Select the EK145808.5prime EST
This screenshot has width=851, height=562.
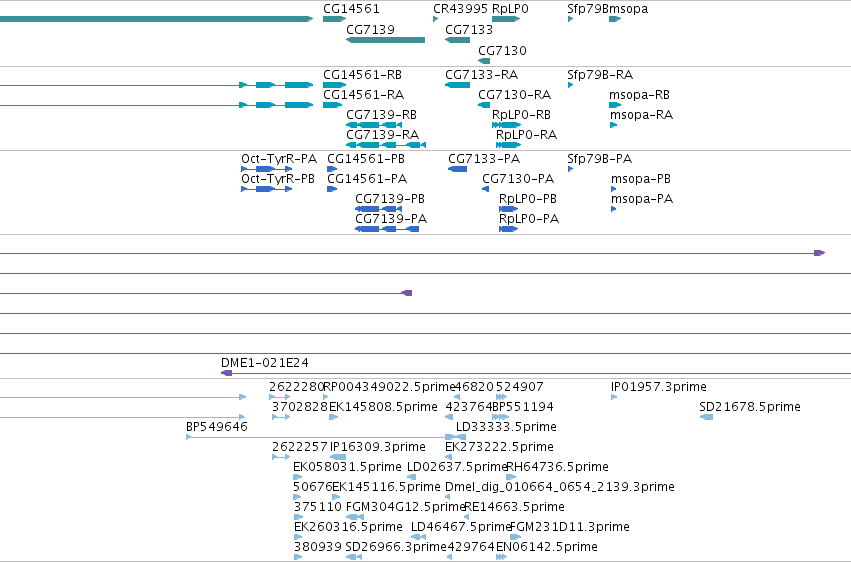click(334, 417)
